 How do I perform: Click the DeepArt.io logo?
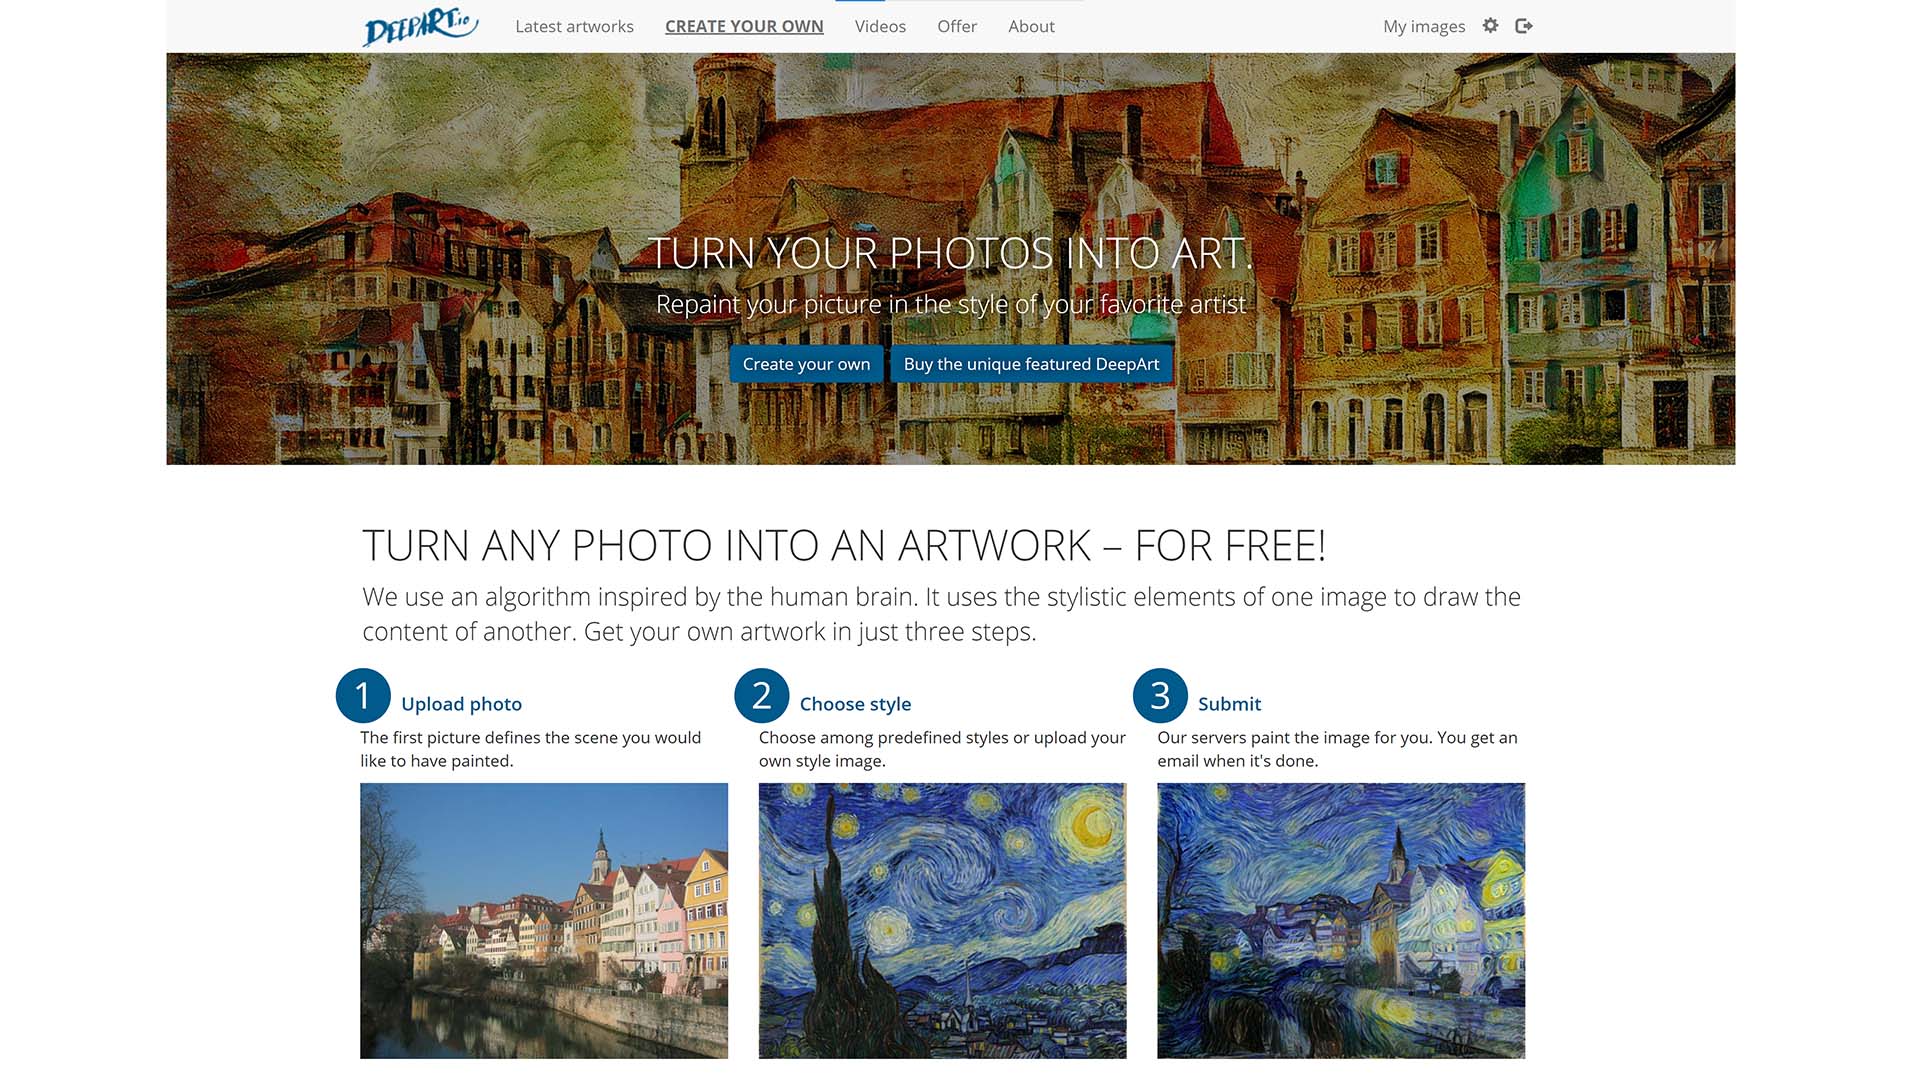(x=420, y=27)
